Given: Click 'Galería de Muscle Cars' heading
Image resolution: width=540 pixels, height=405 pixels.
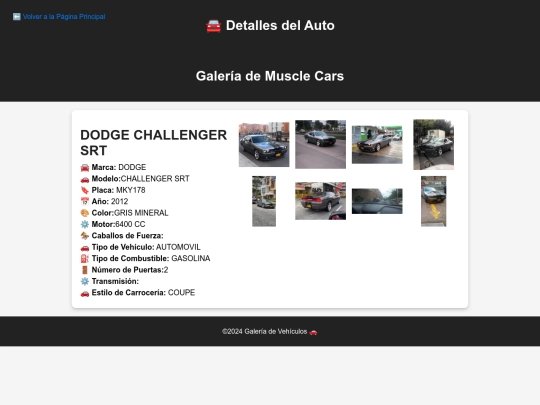Looking at the screenshot, I should pos(270,76).
